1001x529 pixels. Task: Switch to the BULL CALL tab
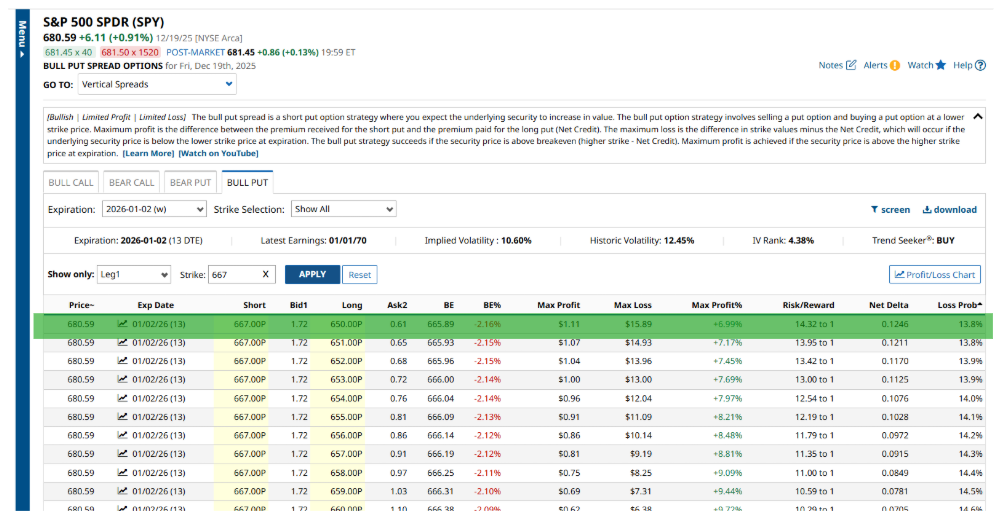click(x=71, y=183)
